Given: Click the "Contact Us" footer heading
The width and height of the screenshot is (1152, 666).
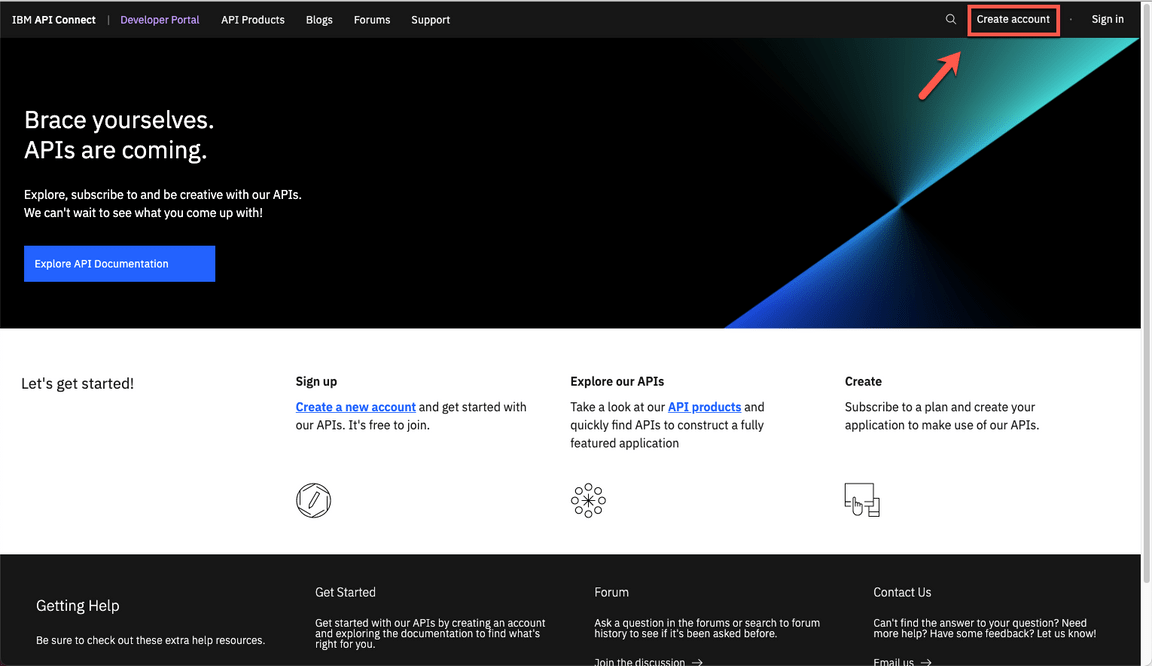Looking at the screenshot, I should (x=902, y=592).
